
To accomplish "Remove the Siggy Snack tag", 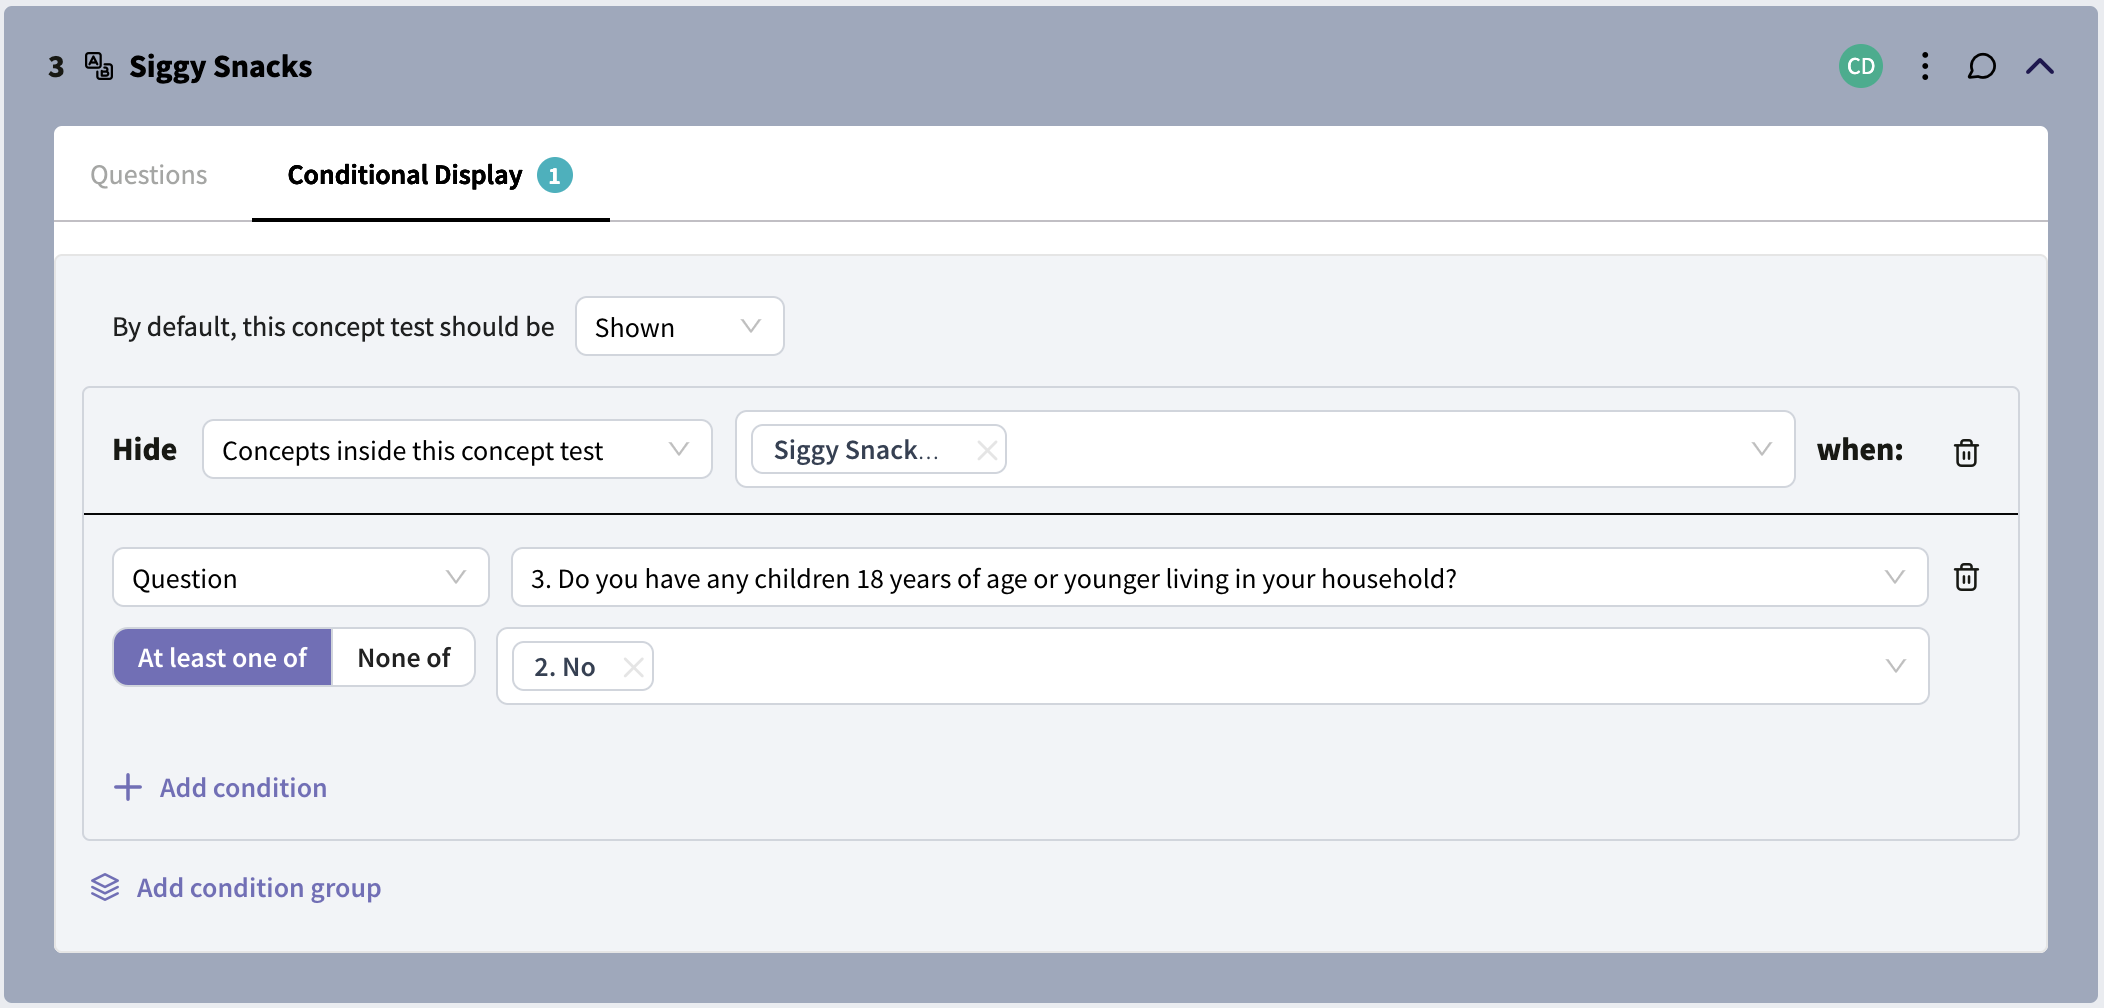I will 987,450.
